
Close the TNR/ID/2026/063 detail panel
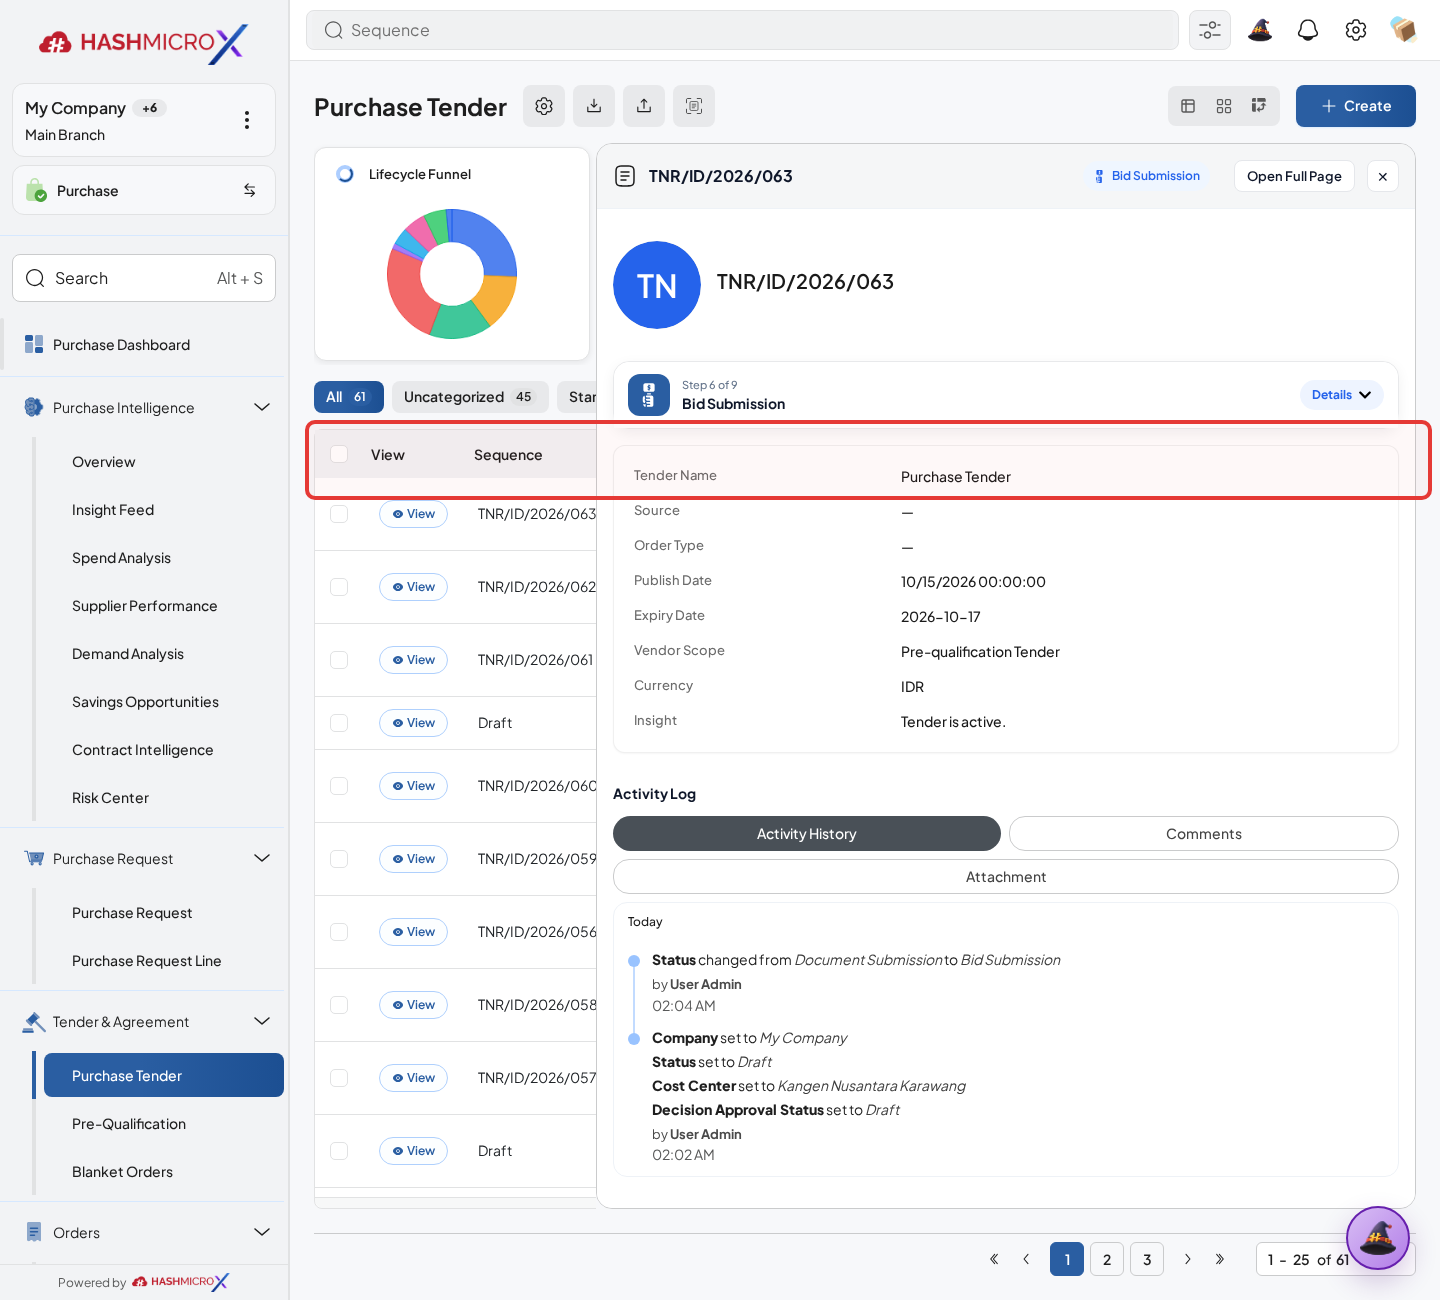[1383, 176]
